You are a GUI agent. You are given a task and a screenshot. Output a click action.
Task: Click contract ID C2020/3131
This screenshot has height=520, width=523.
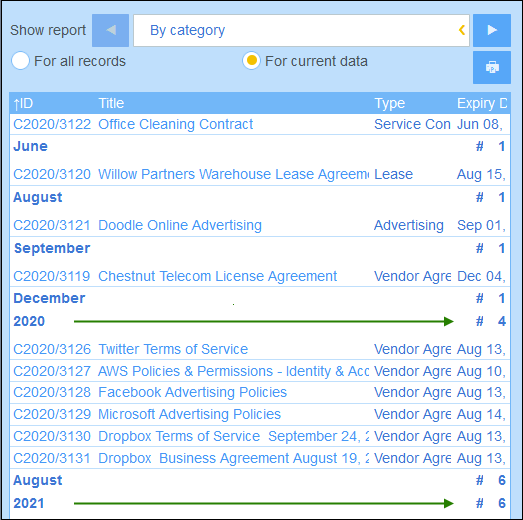(x=52, y=459)
